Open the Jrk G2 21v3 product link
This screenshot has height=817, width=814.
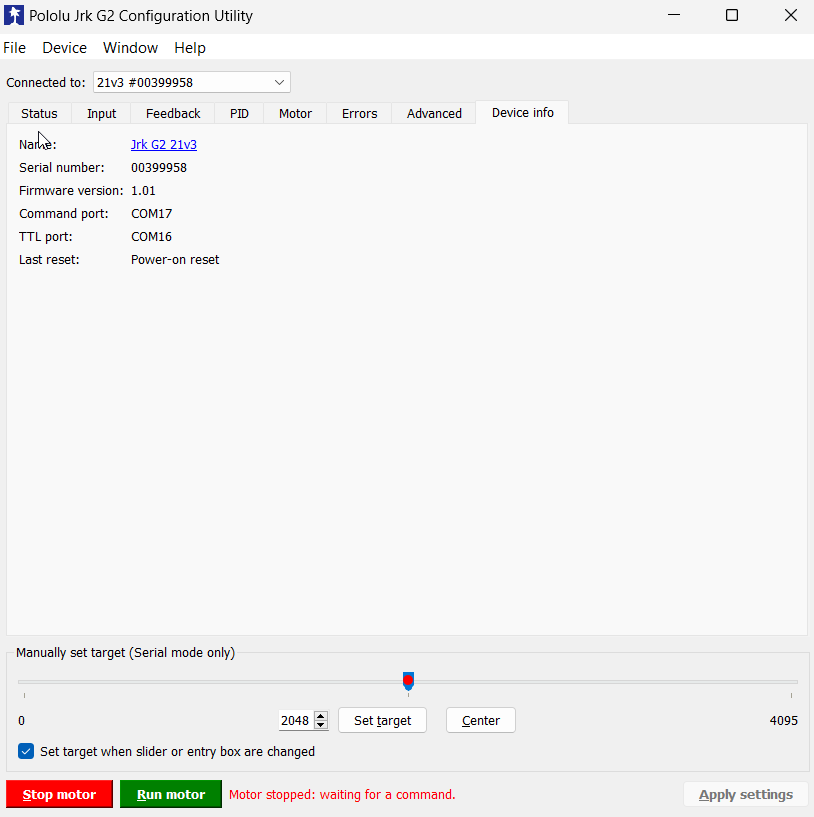pyautogui.click(x=164, y=145)
